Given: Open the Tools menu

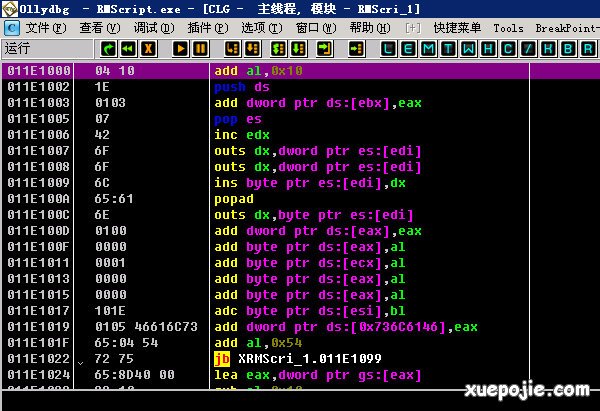Looking at the screenshot, I should (508, 28).
